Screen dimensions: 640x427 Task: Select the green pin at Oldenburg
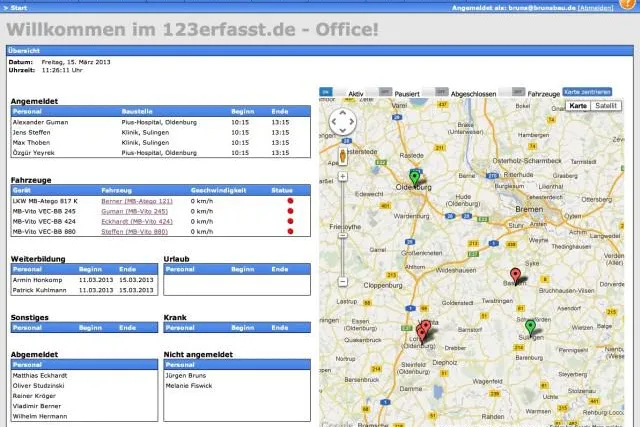point(415,178)
